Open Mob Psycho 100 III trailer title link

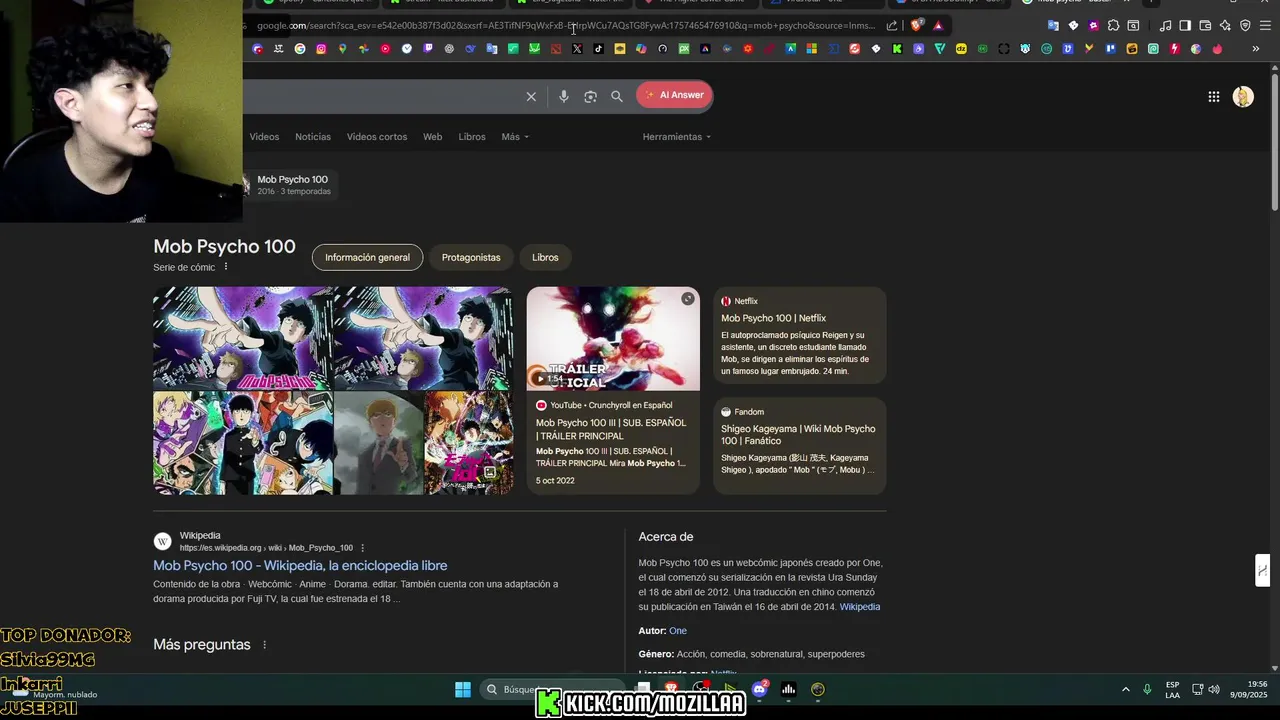[x=611, y=429]
